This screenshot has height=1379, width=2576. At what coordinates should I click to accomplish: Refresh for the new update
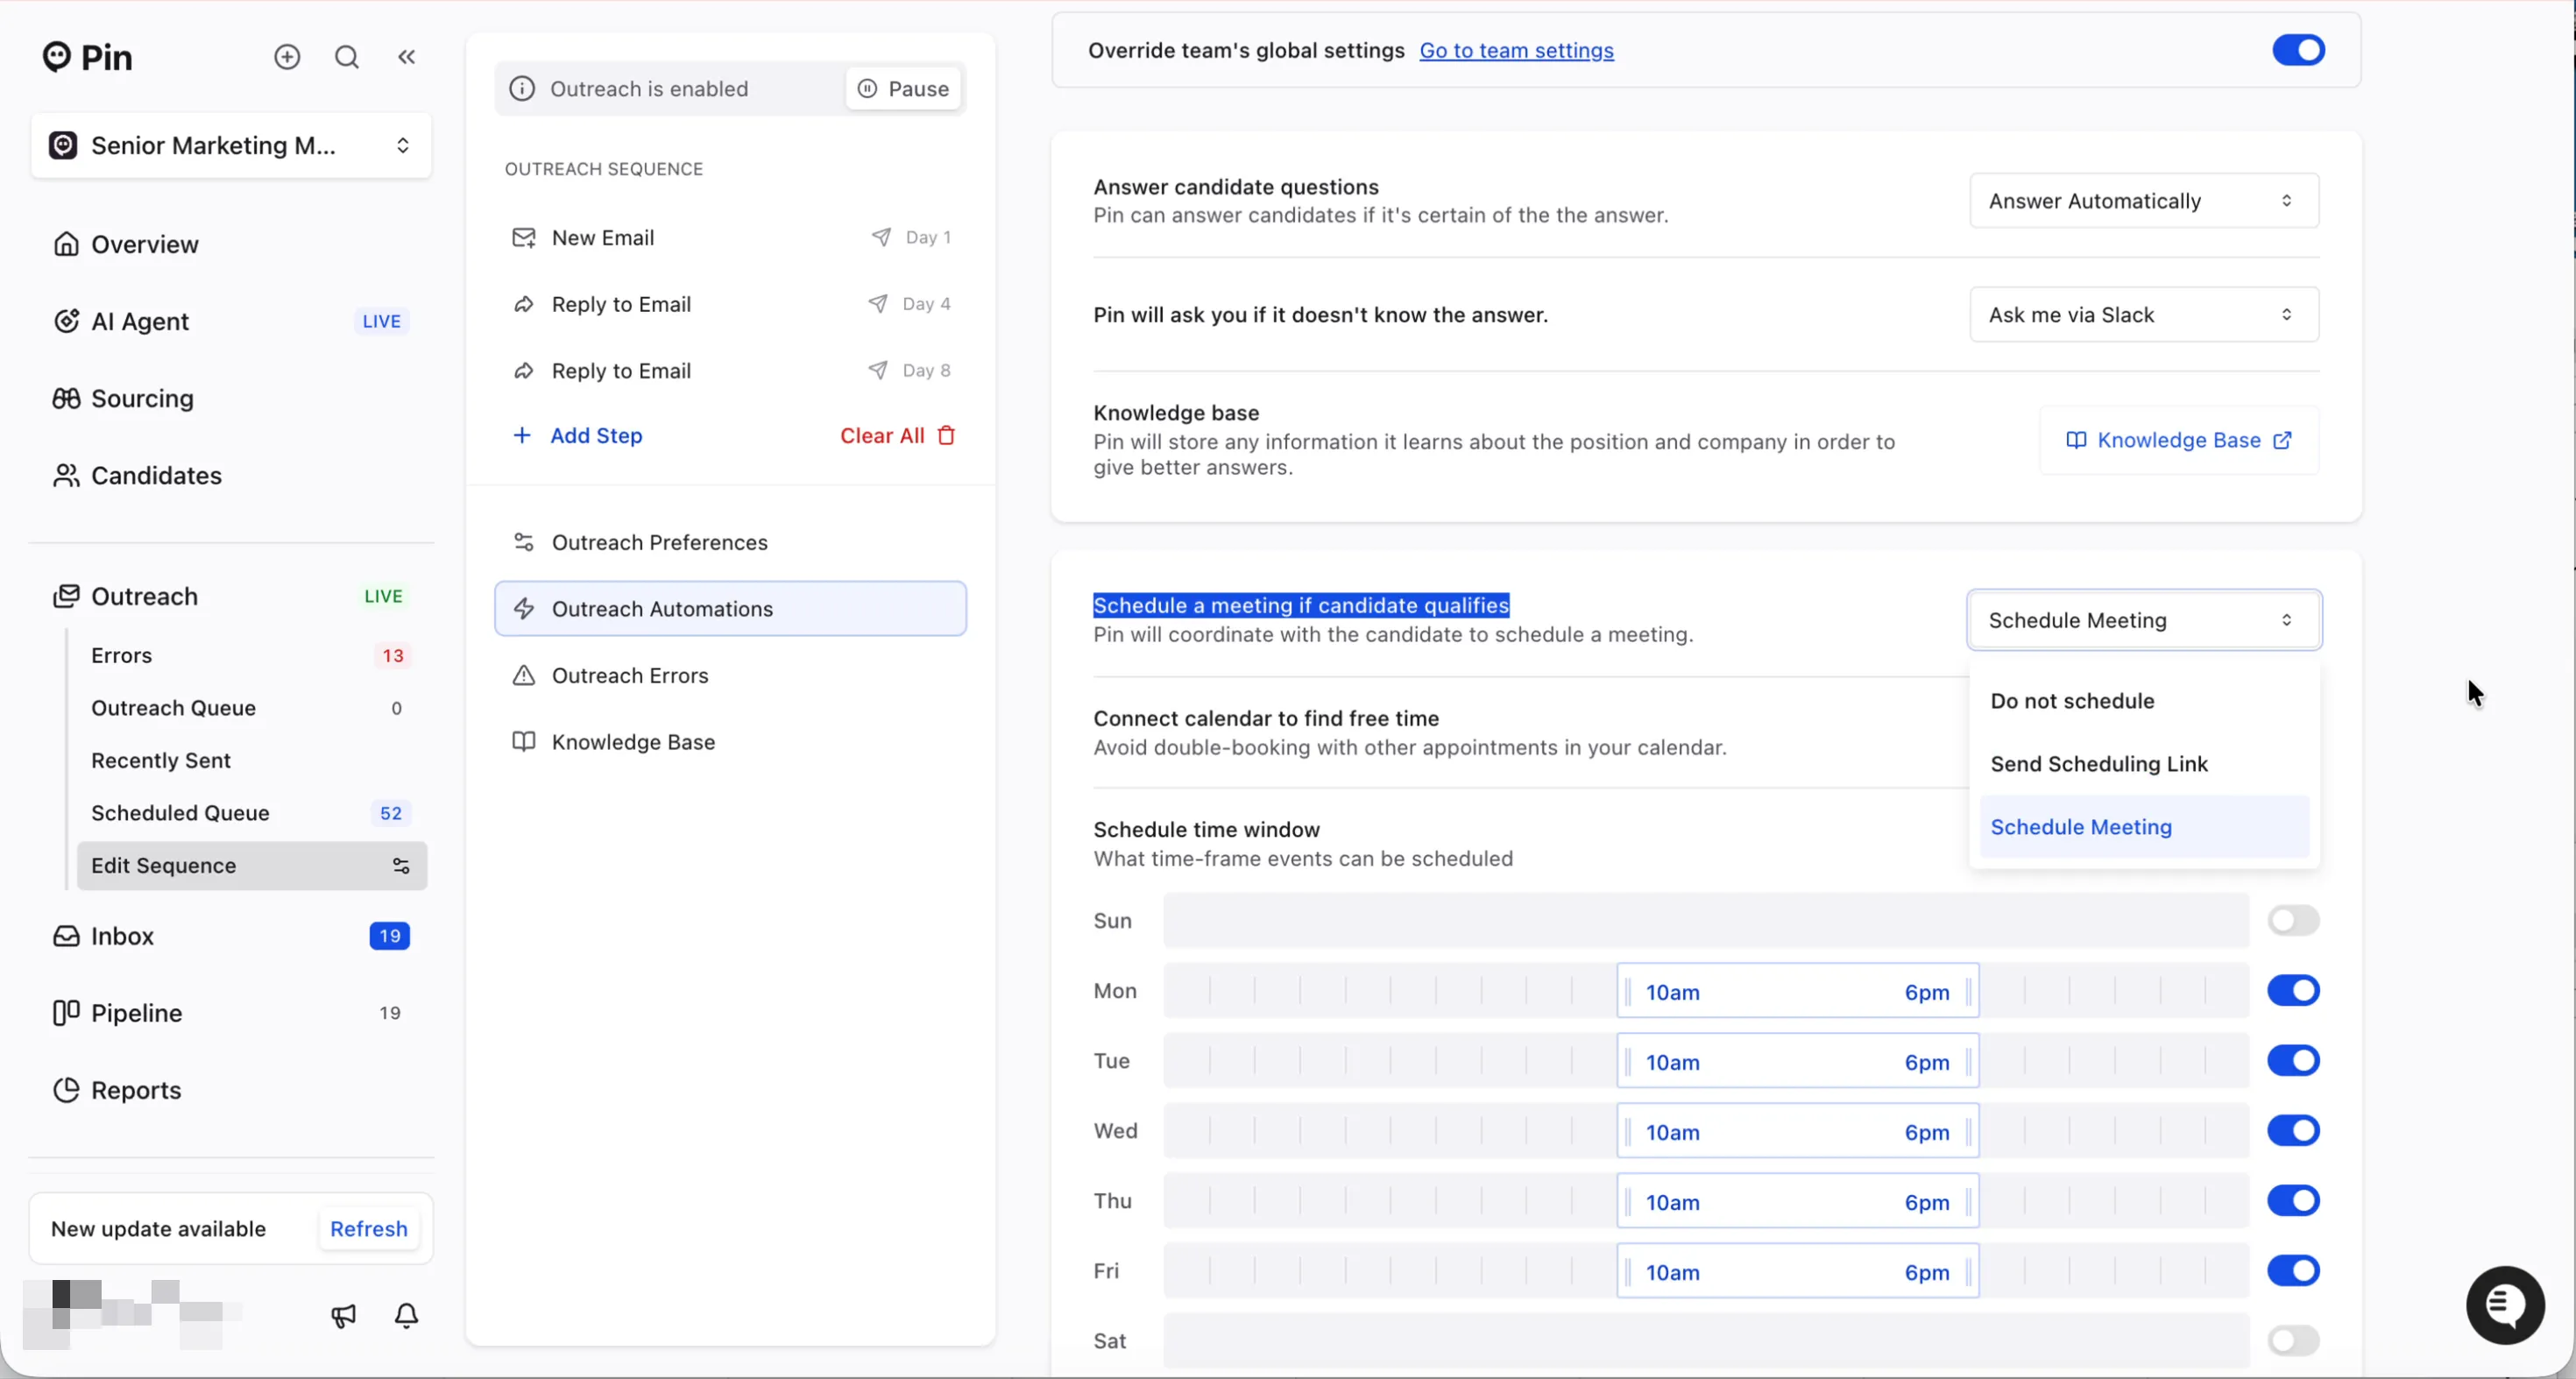(x=369, y=1229)
